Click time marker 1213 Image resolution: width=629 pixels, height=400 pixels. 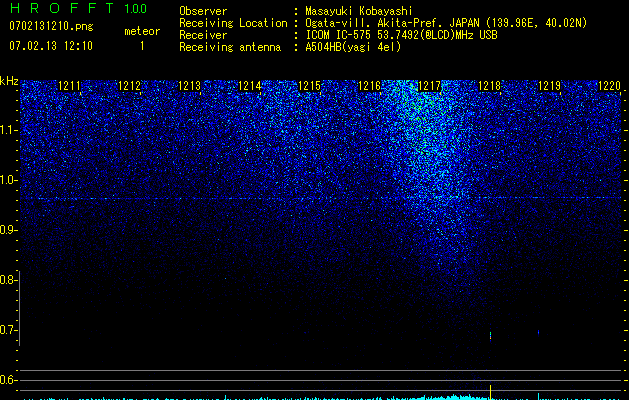[x=189, y=85]
